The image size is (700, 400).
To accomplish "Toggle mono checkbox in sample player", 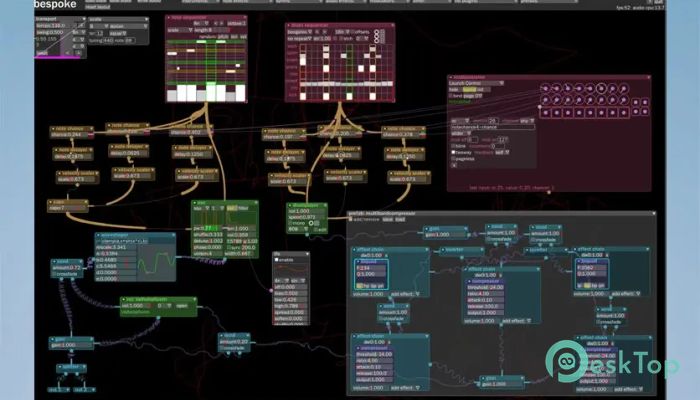I will [x=291, y=223].
